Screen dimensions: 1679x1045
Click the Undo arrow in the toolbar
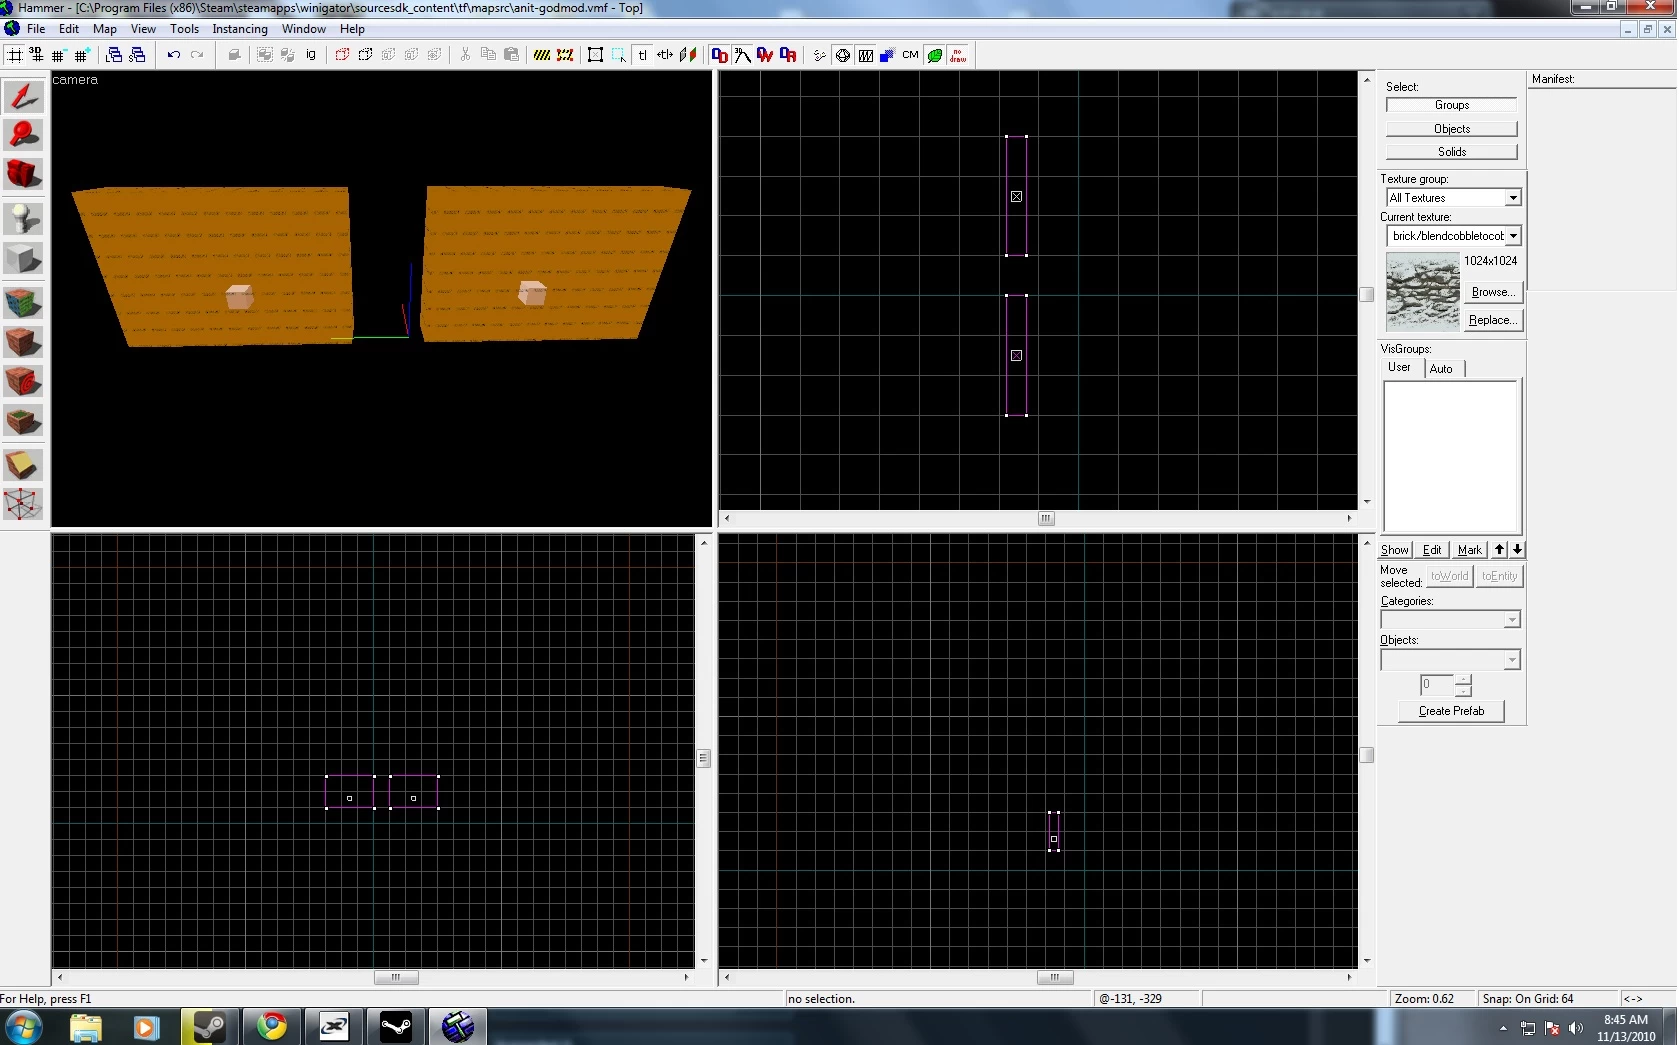coord(173,55)
